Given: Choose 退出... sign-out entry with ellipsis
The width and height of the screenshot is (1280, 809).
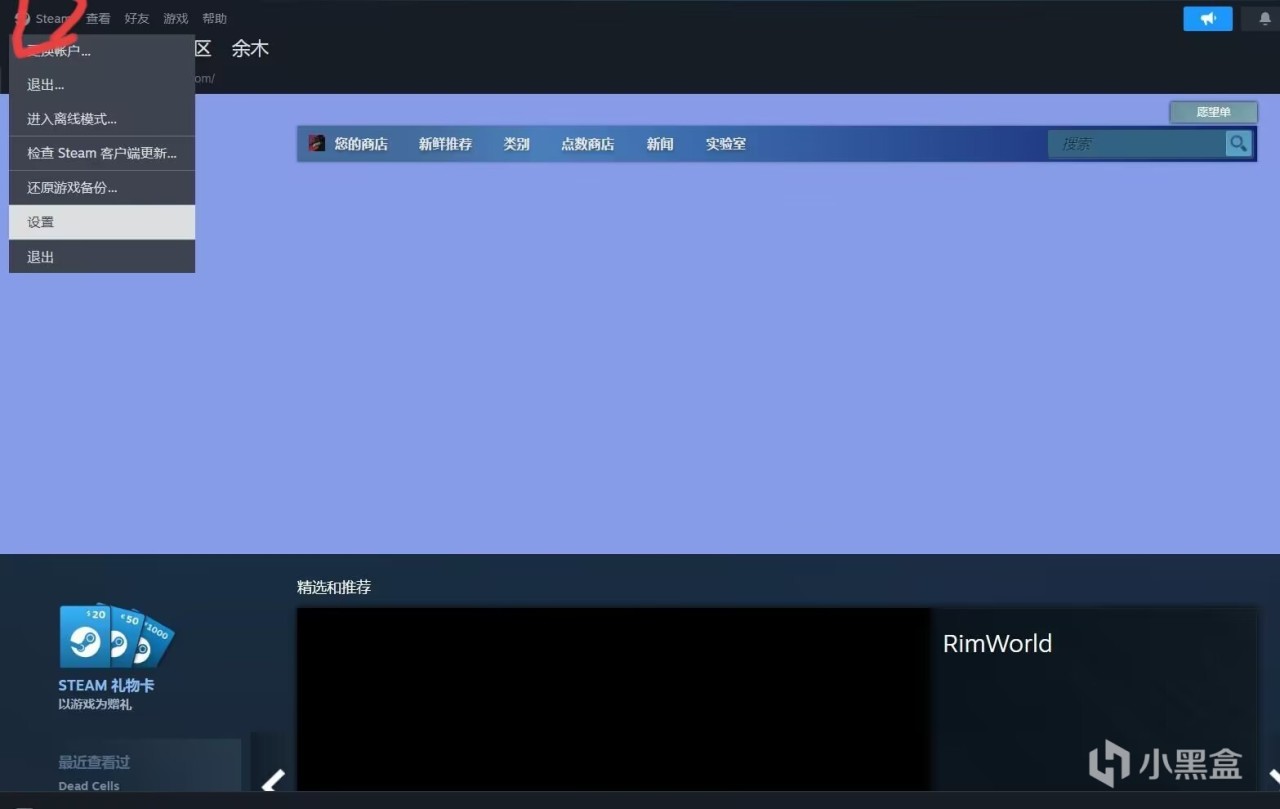Looking at the screenshot, I should [x=102, y=85].
